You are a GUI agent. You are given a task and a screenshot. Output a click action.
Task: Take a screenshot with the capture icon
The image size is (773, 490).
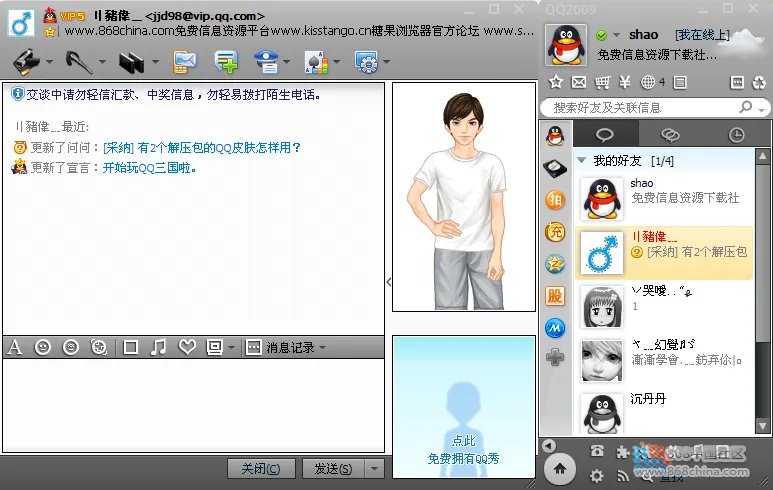click(x=215, y=348)
